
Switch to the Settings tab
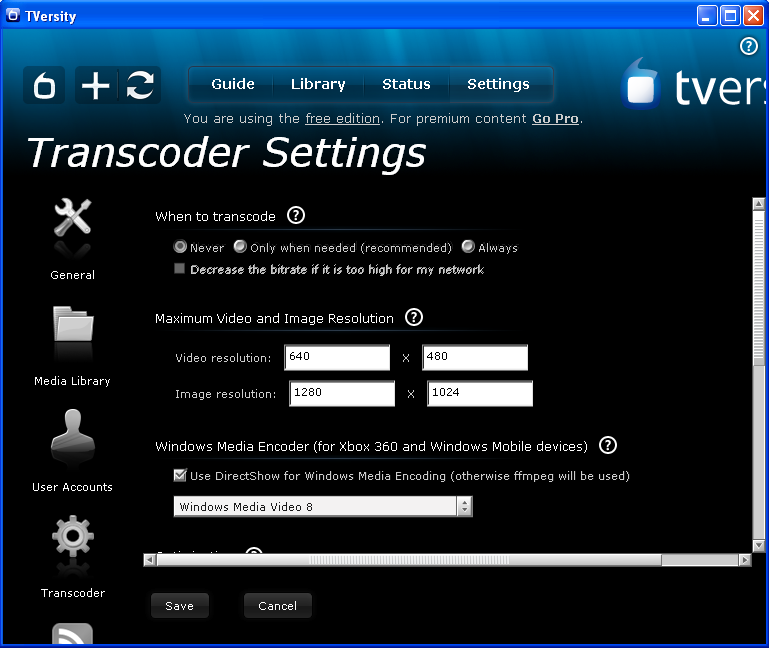pos(498,84)
